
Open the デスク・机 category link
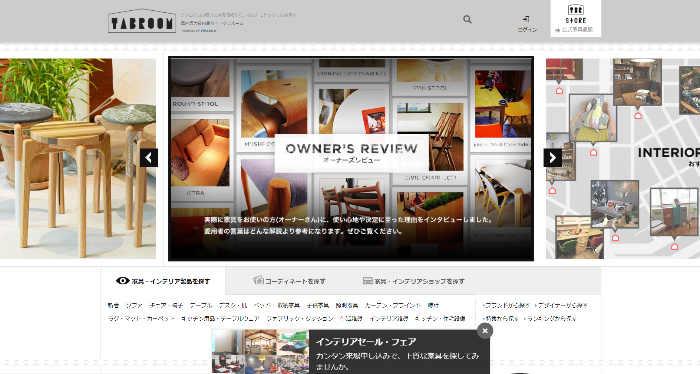coord(233,306)
